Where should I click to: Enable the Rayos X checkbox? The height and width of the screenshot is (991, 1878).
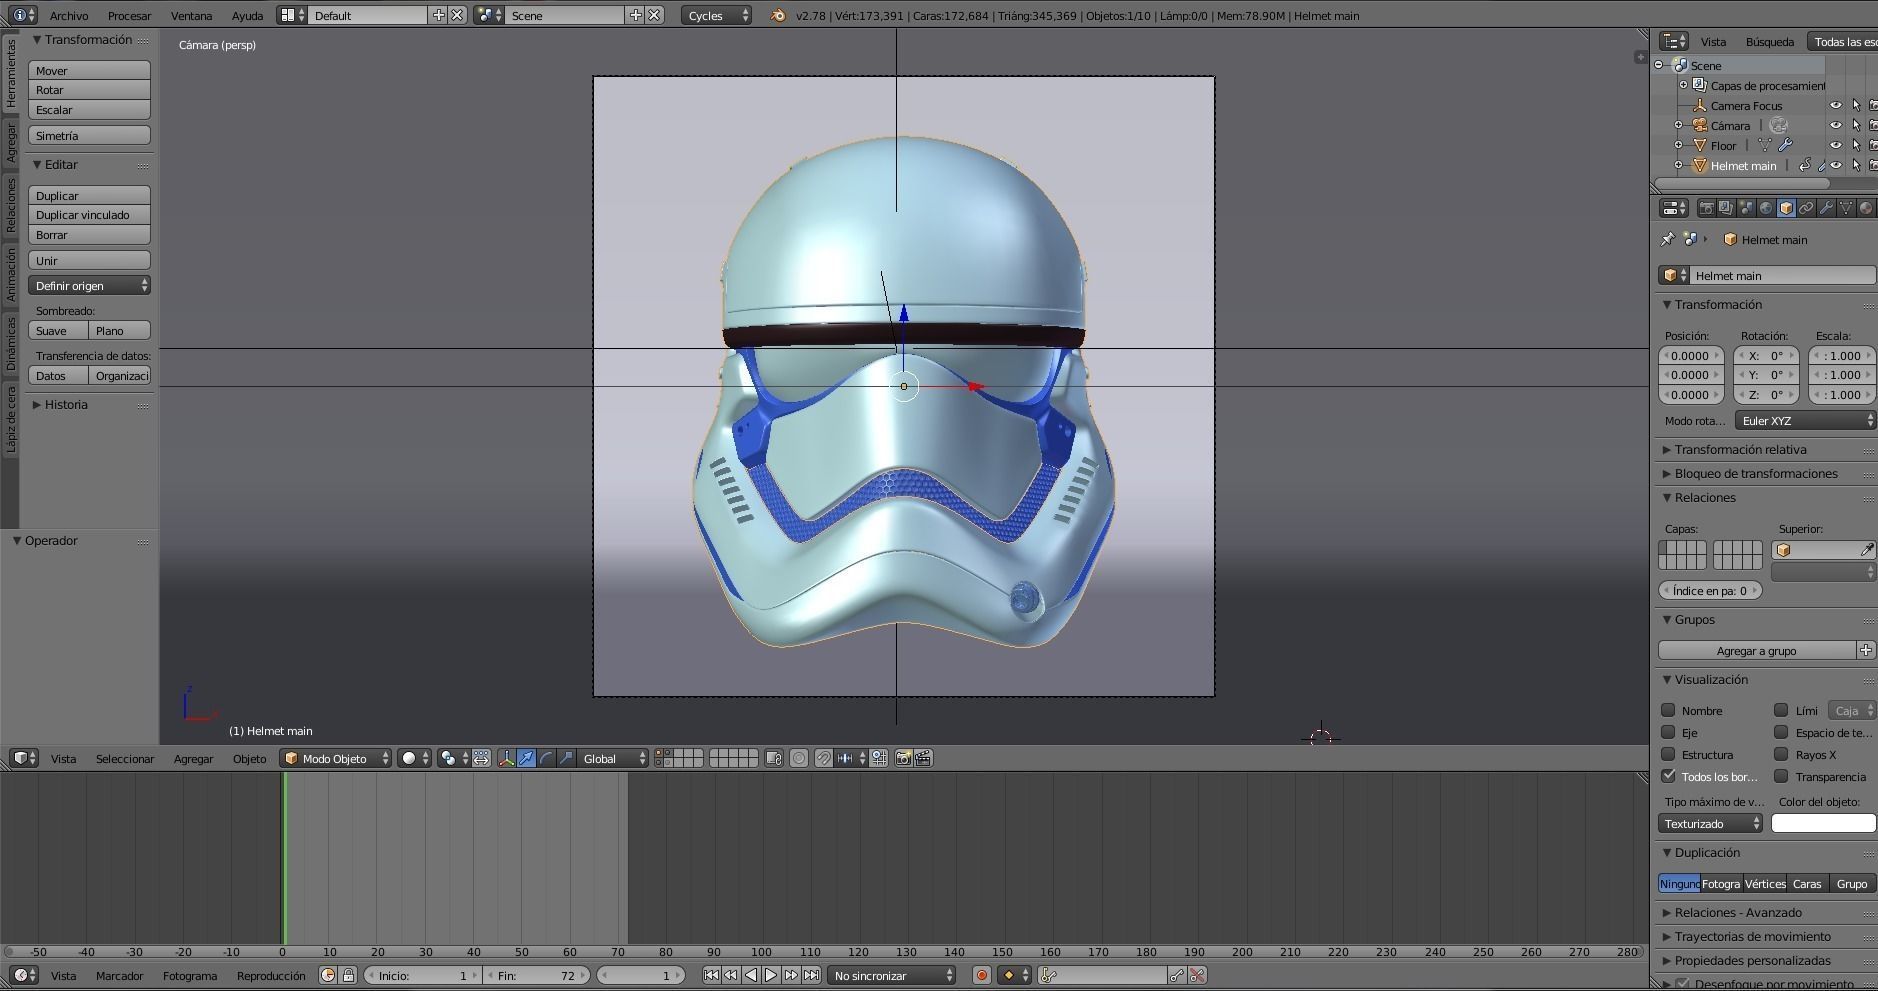1781,755
